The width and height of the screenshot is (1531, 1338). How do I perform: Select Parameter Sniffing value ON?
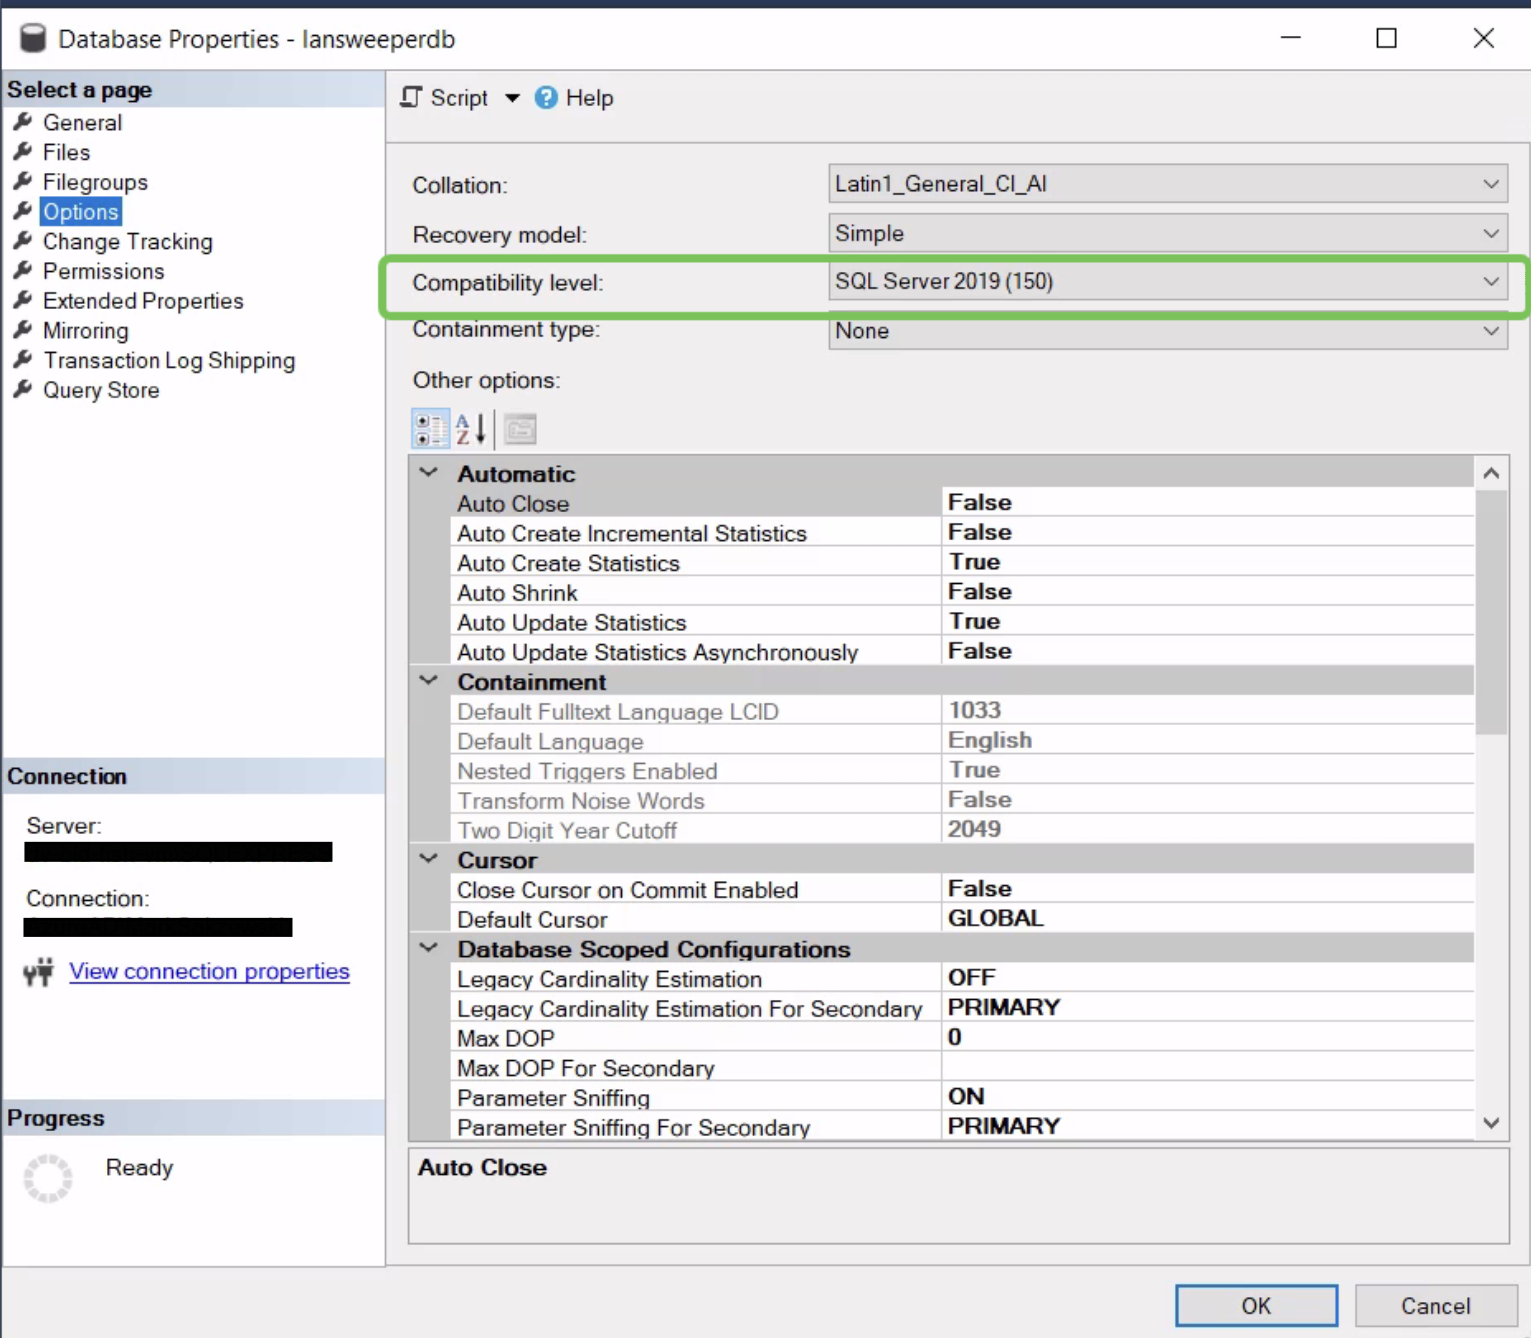click(x=966, y=1096)
